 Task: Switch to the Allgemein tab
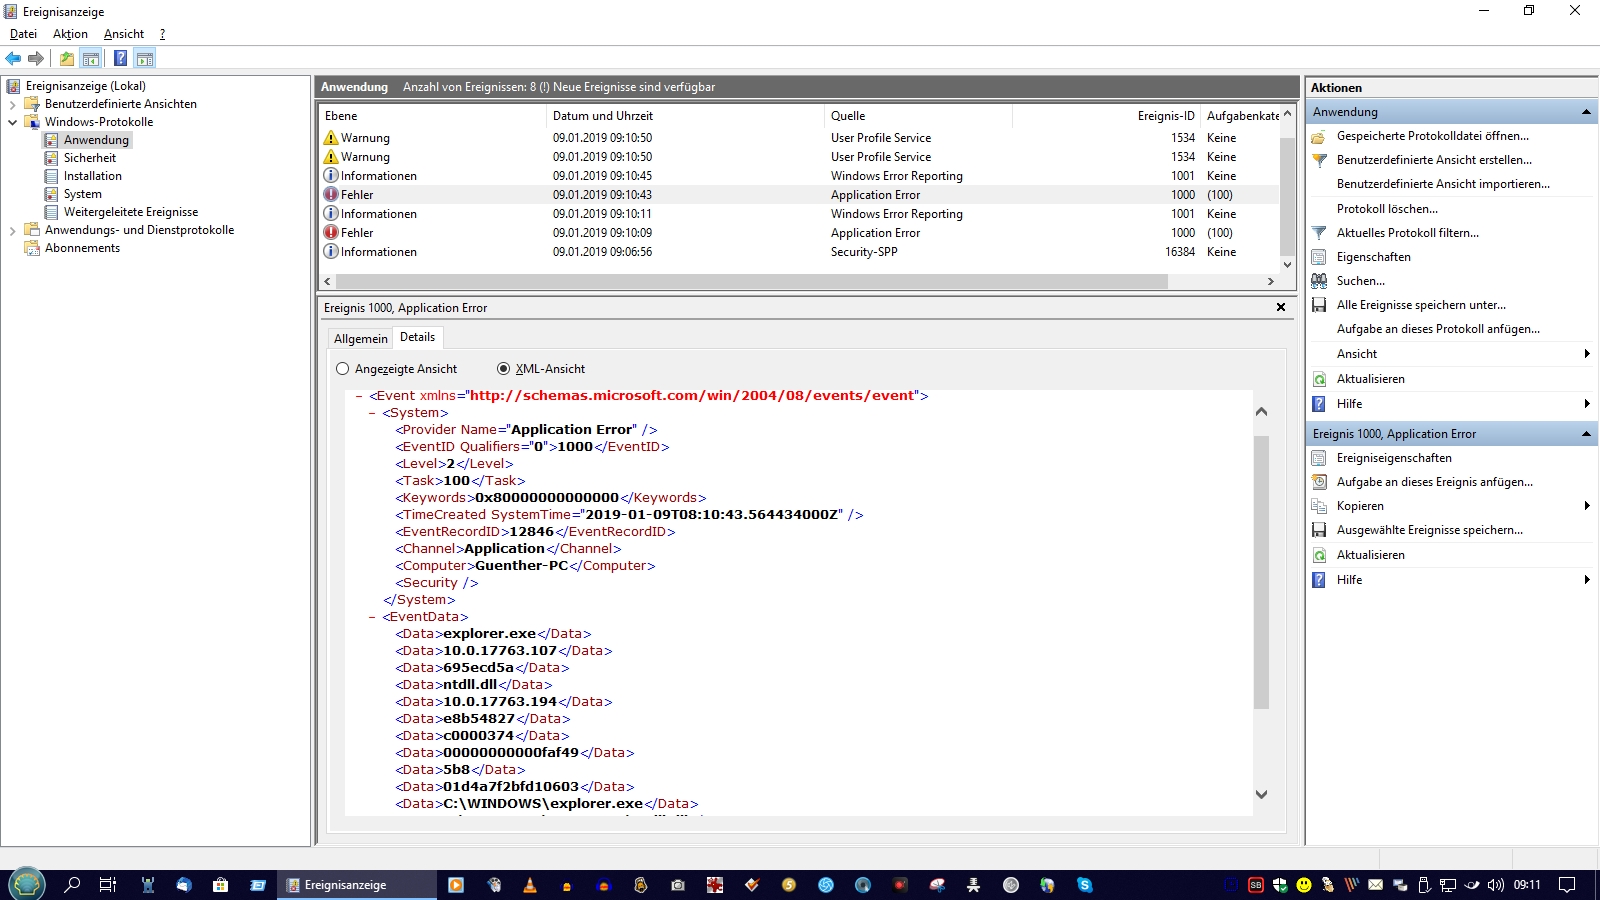pyautogui.click(x=360, y=339)
